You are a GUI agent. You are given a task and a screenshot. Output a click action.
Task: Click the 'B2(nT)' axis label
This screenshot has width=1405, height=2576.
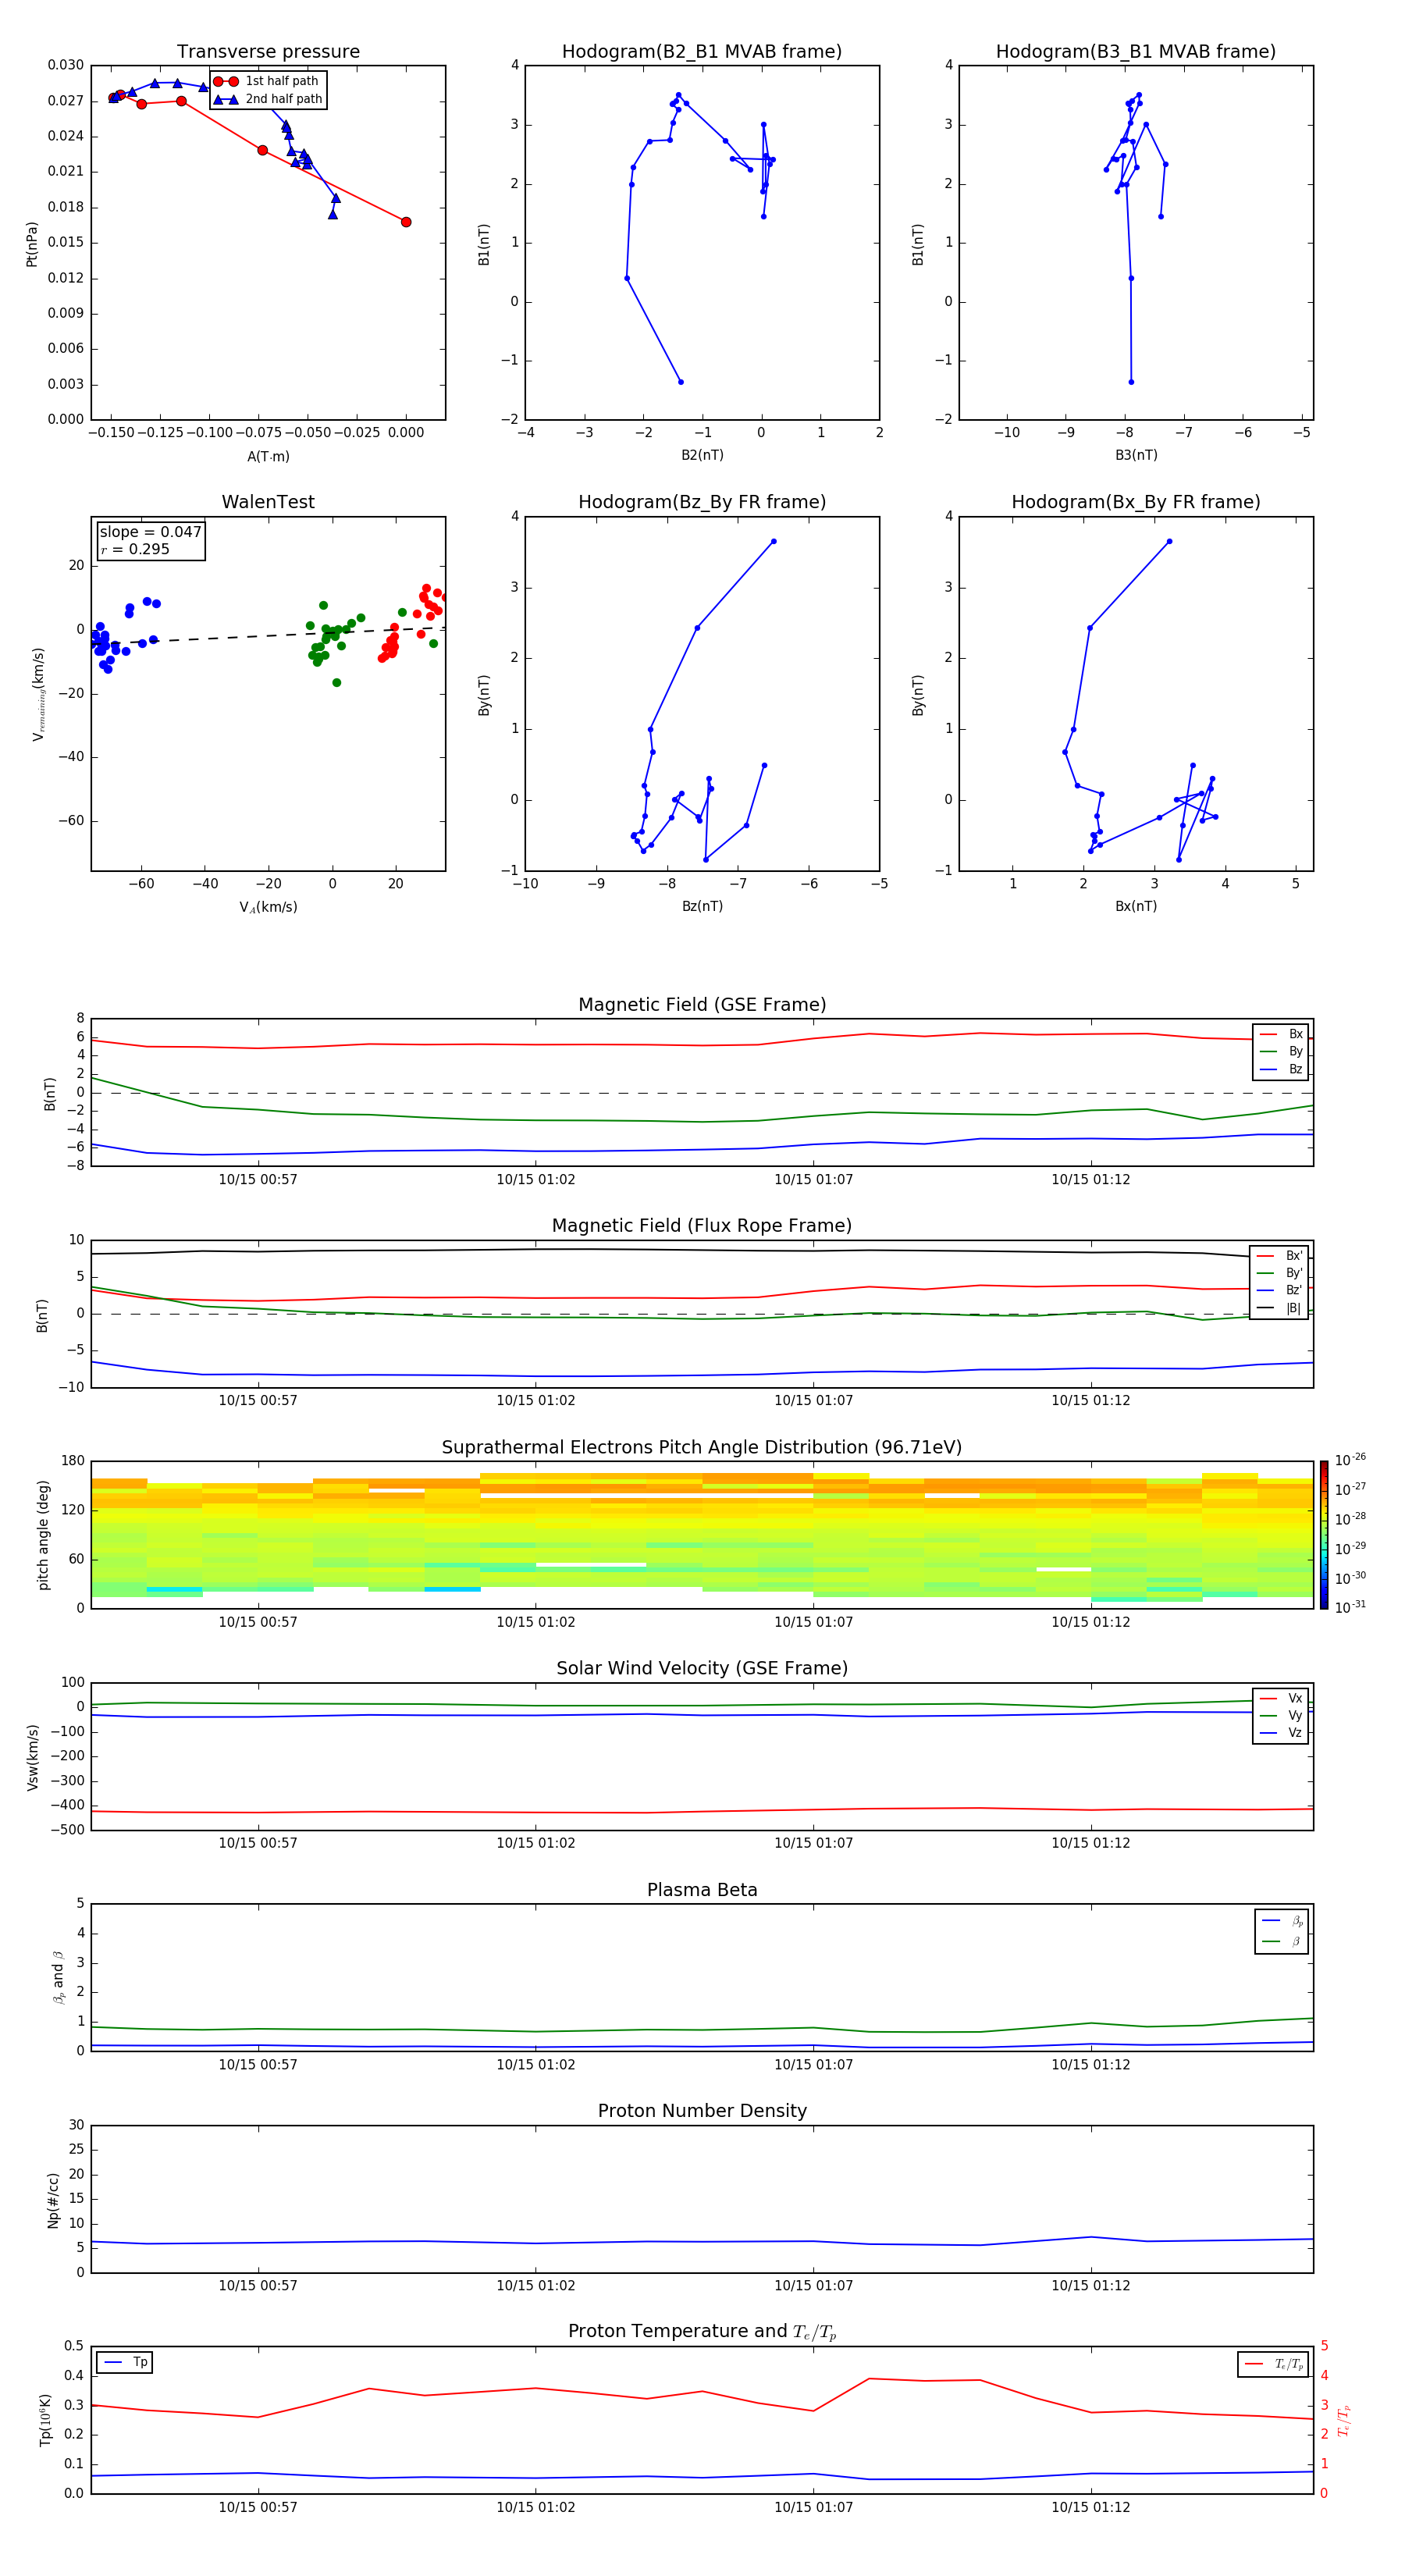702,455
